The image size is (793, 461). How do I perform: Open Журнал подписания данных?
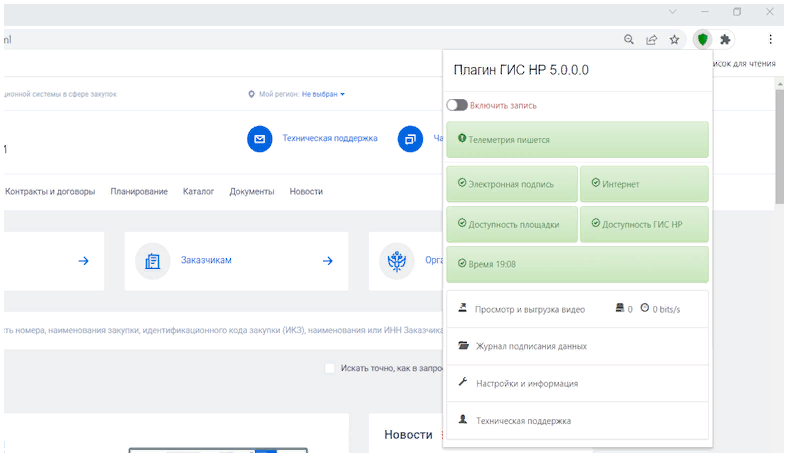[x=530, y=346]
